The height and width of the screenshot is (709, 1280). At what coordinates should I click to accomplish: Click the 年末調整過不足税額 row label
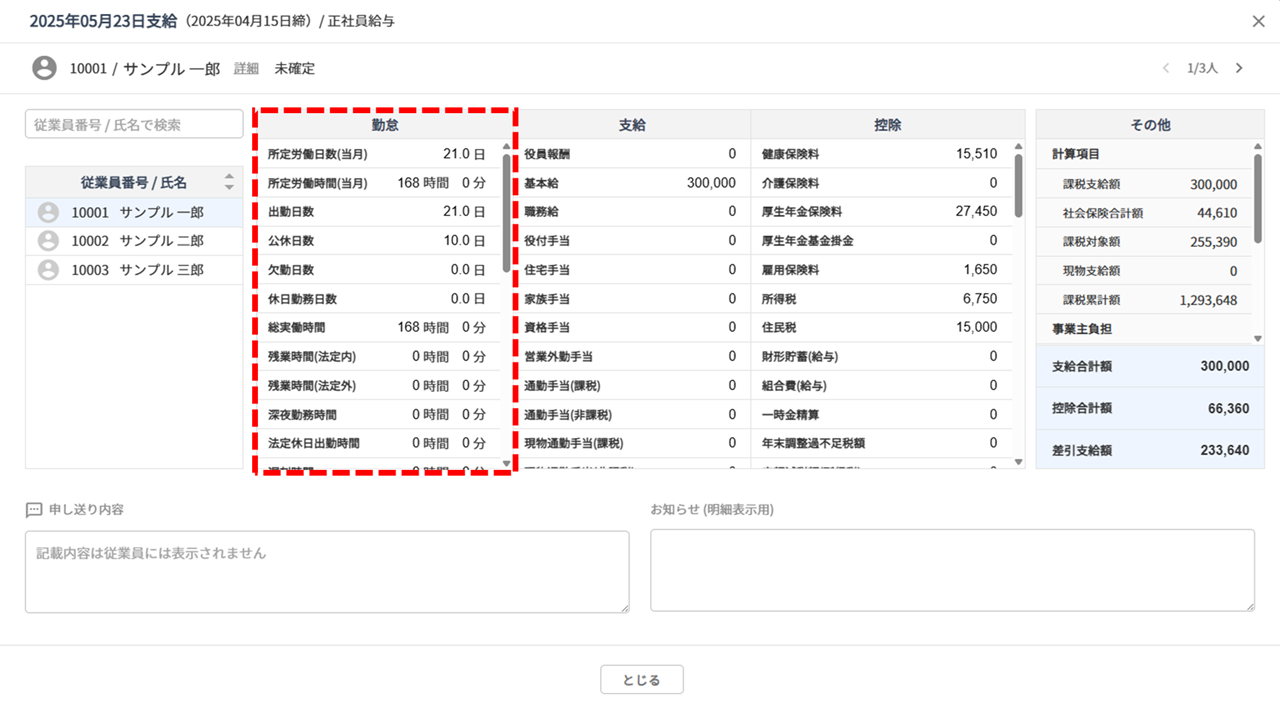click(x=813, y=443)
